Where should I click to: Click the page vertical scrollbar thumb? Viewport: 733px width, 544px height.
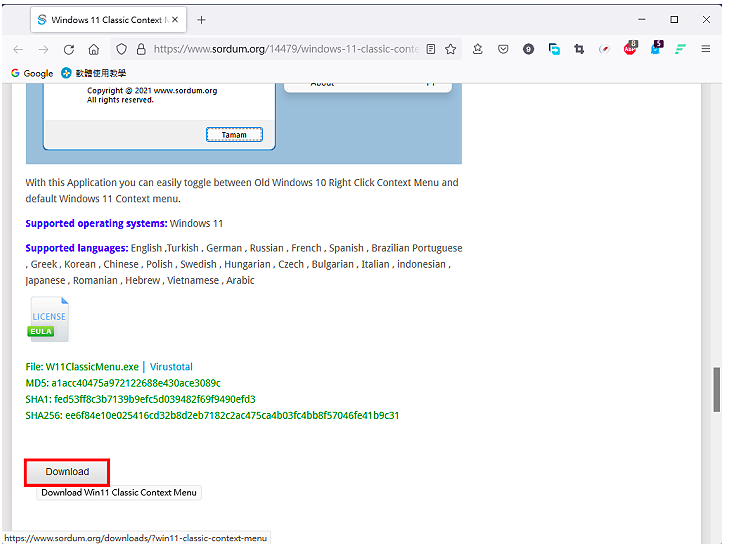coord(716,390)
